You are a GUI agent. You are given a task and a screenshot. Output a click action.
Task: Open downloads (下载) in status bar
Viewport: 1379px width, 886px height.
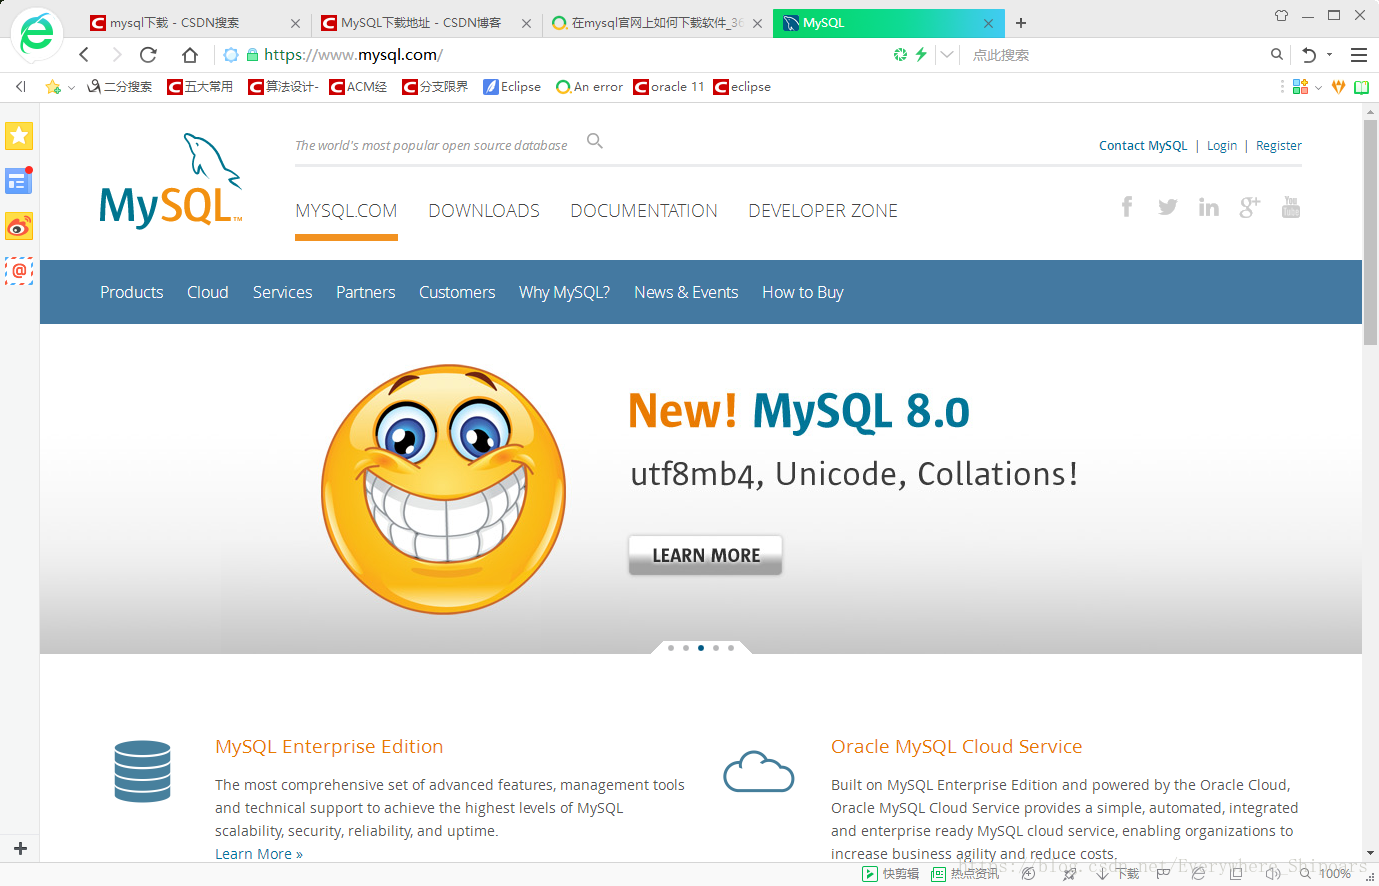tap(1118, 874)
